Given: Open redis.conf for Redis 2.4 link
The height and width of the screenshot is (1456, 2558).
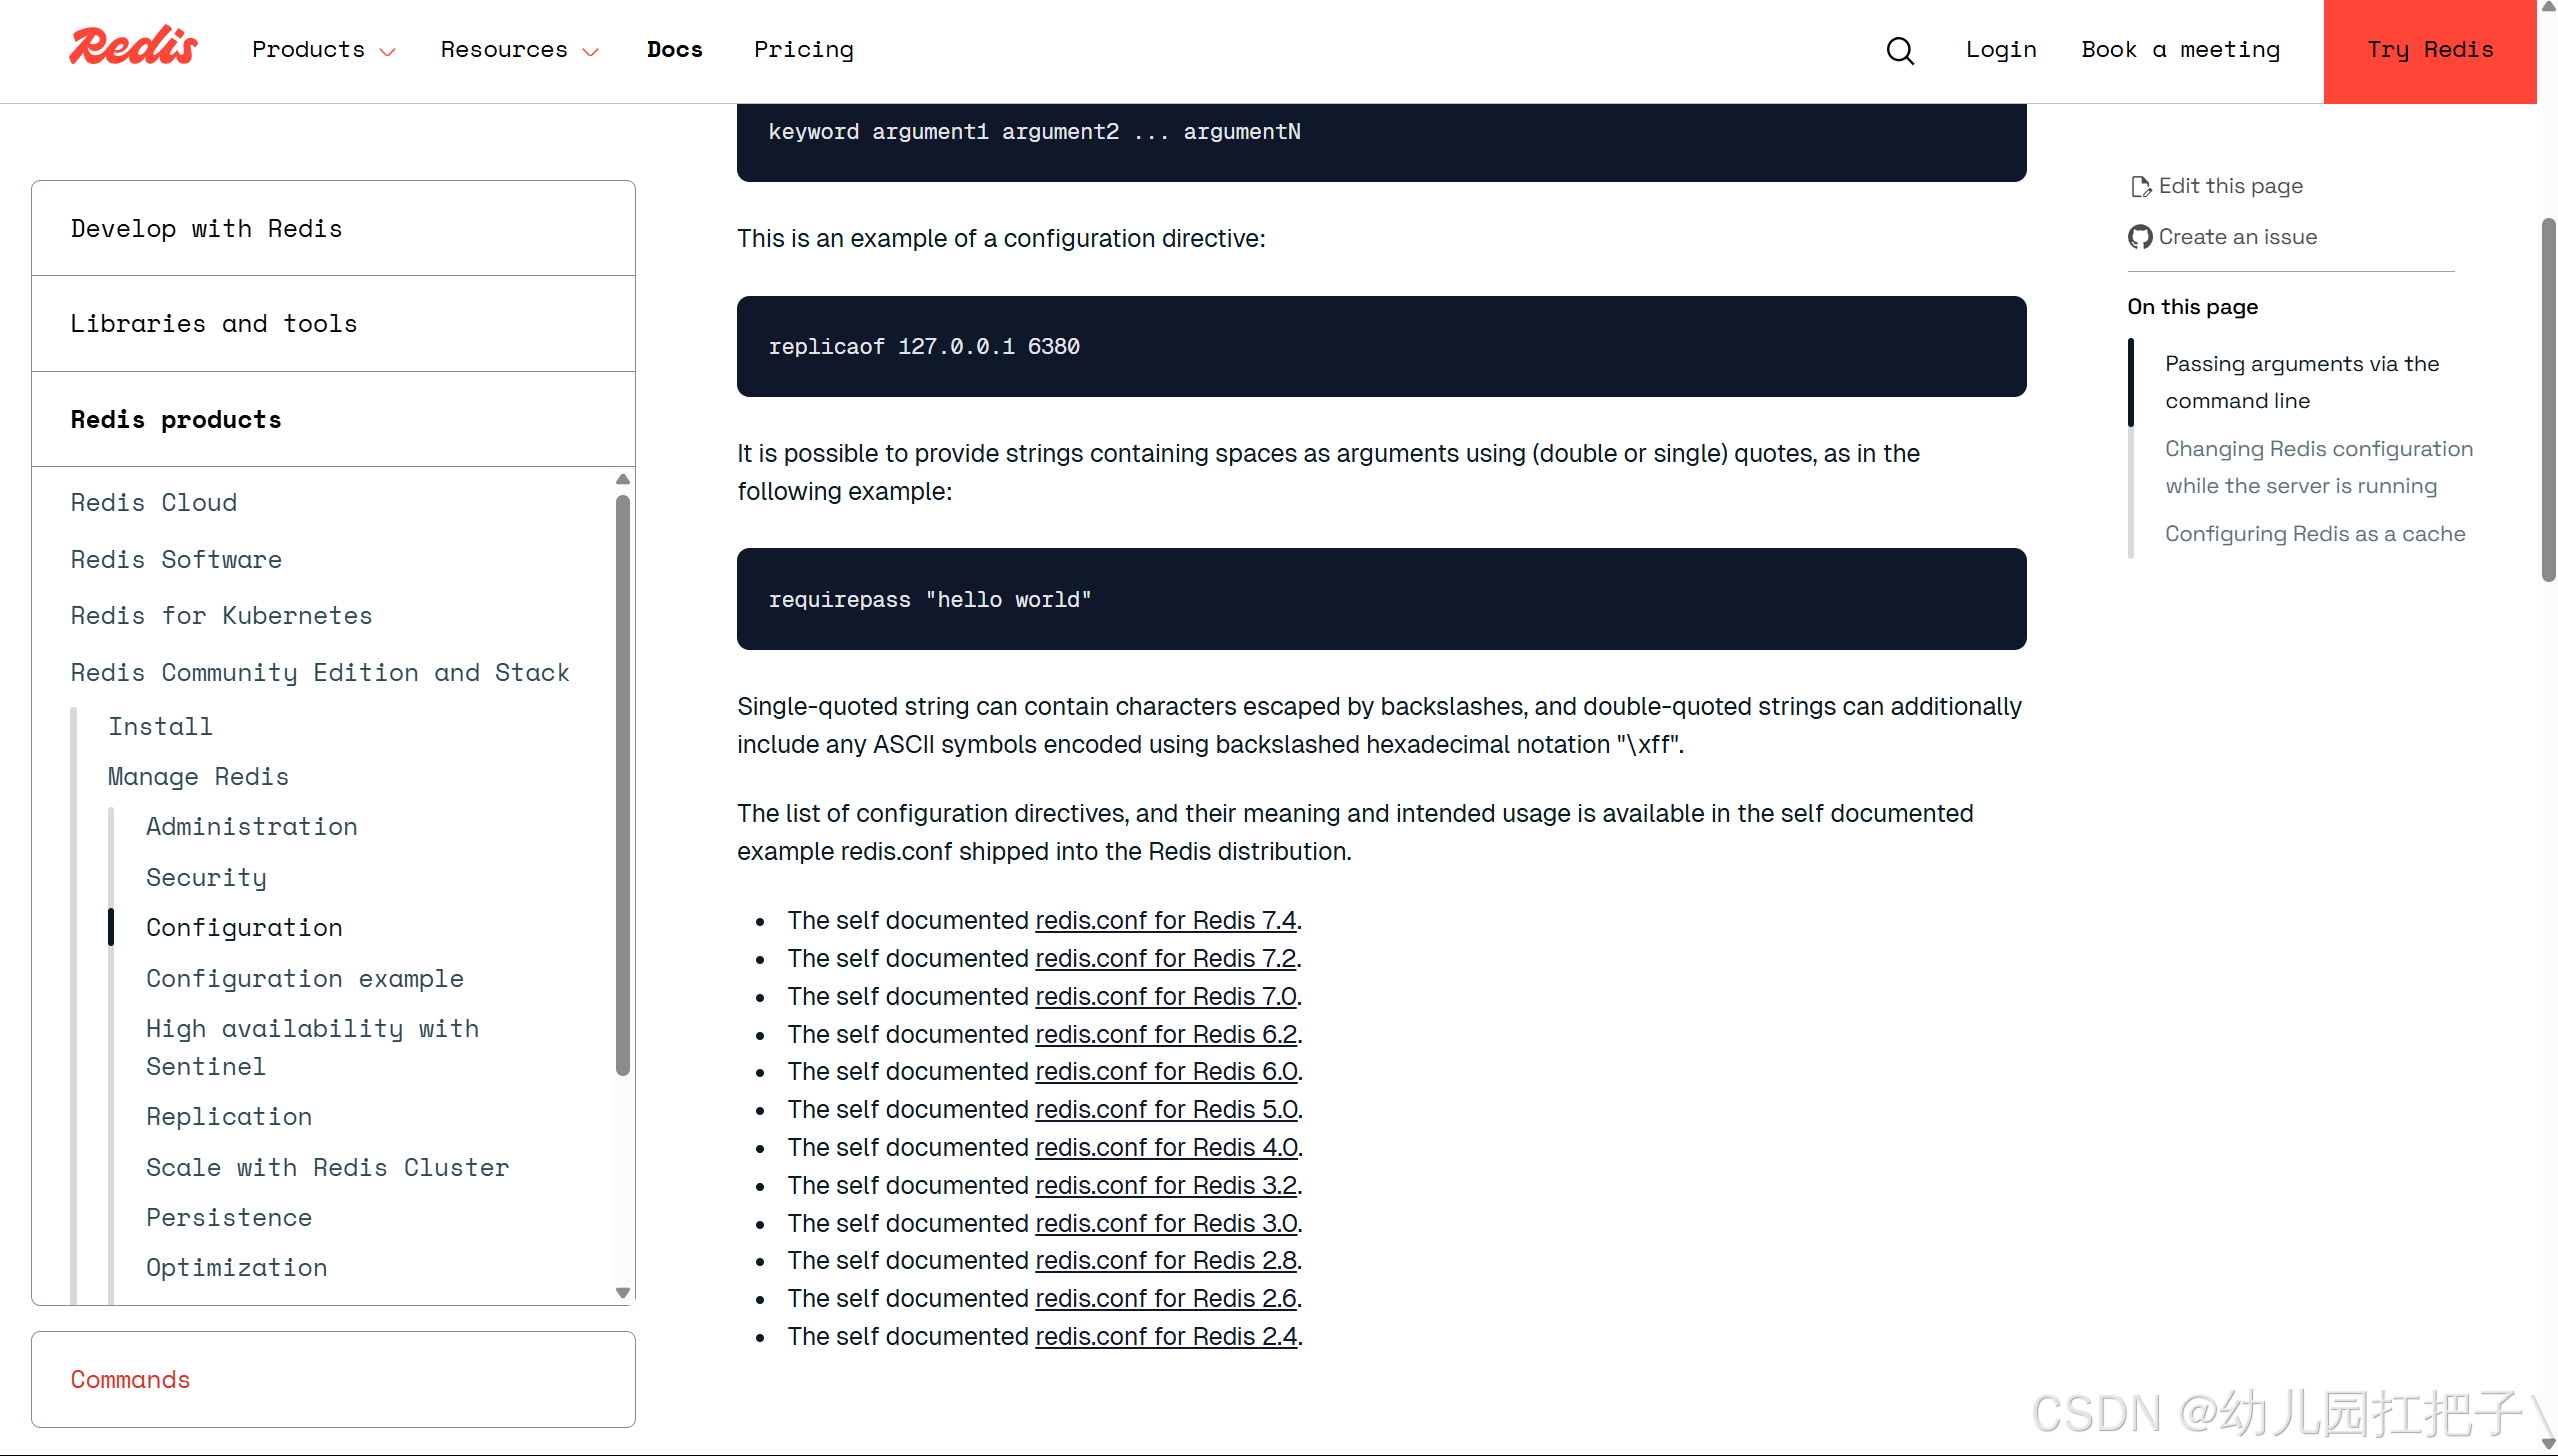Looking at the screenshot, I should click(x=1165, y=1336).
